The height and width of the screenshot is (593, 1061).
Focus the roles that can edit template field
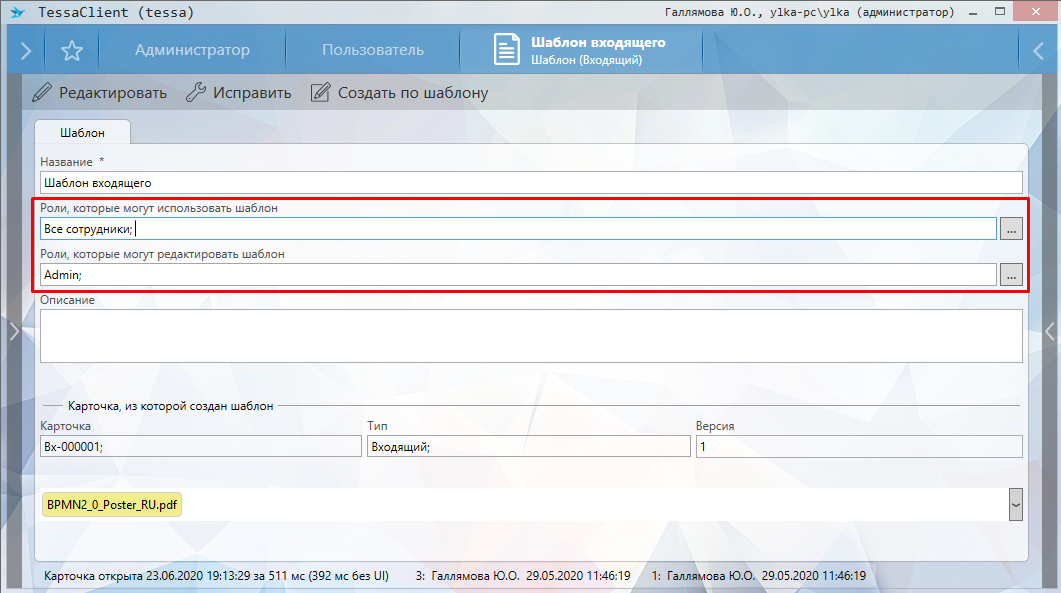pos(518,275)
